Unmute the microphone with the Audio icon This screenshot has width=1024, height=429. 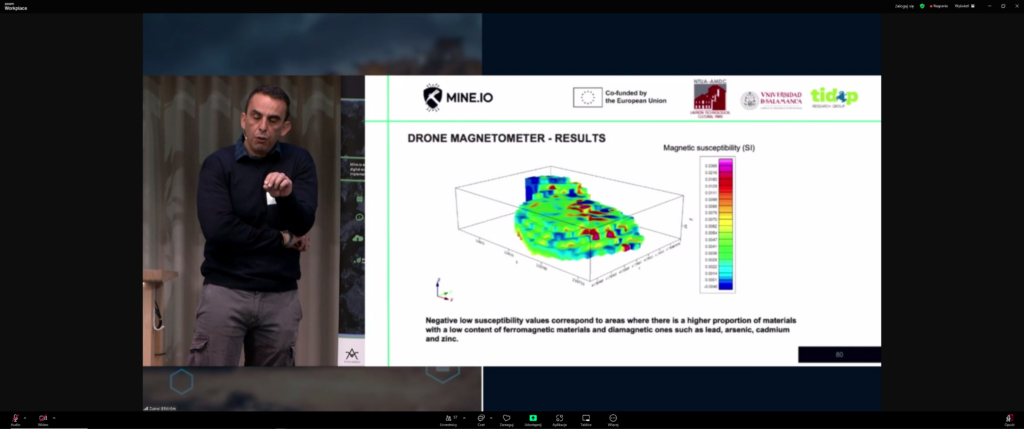click(x=15, y=417)
